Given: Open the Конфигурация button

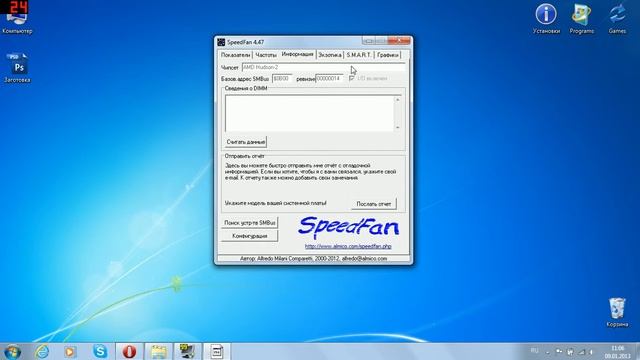Looking at the screenshot, I should pos(249,236).
